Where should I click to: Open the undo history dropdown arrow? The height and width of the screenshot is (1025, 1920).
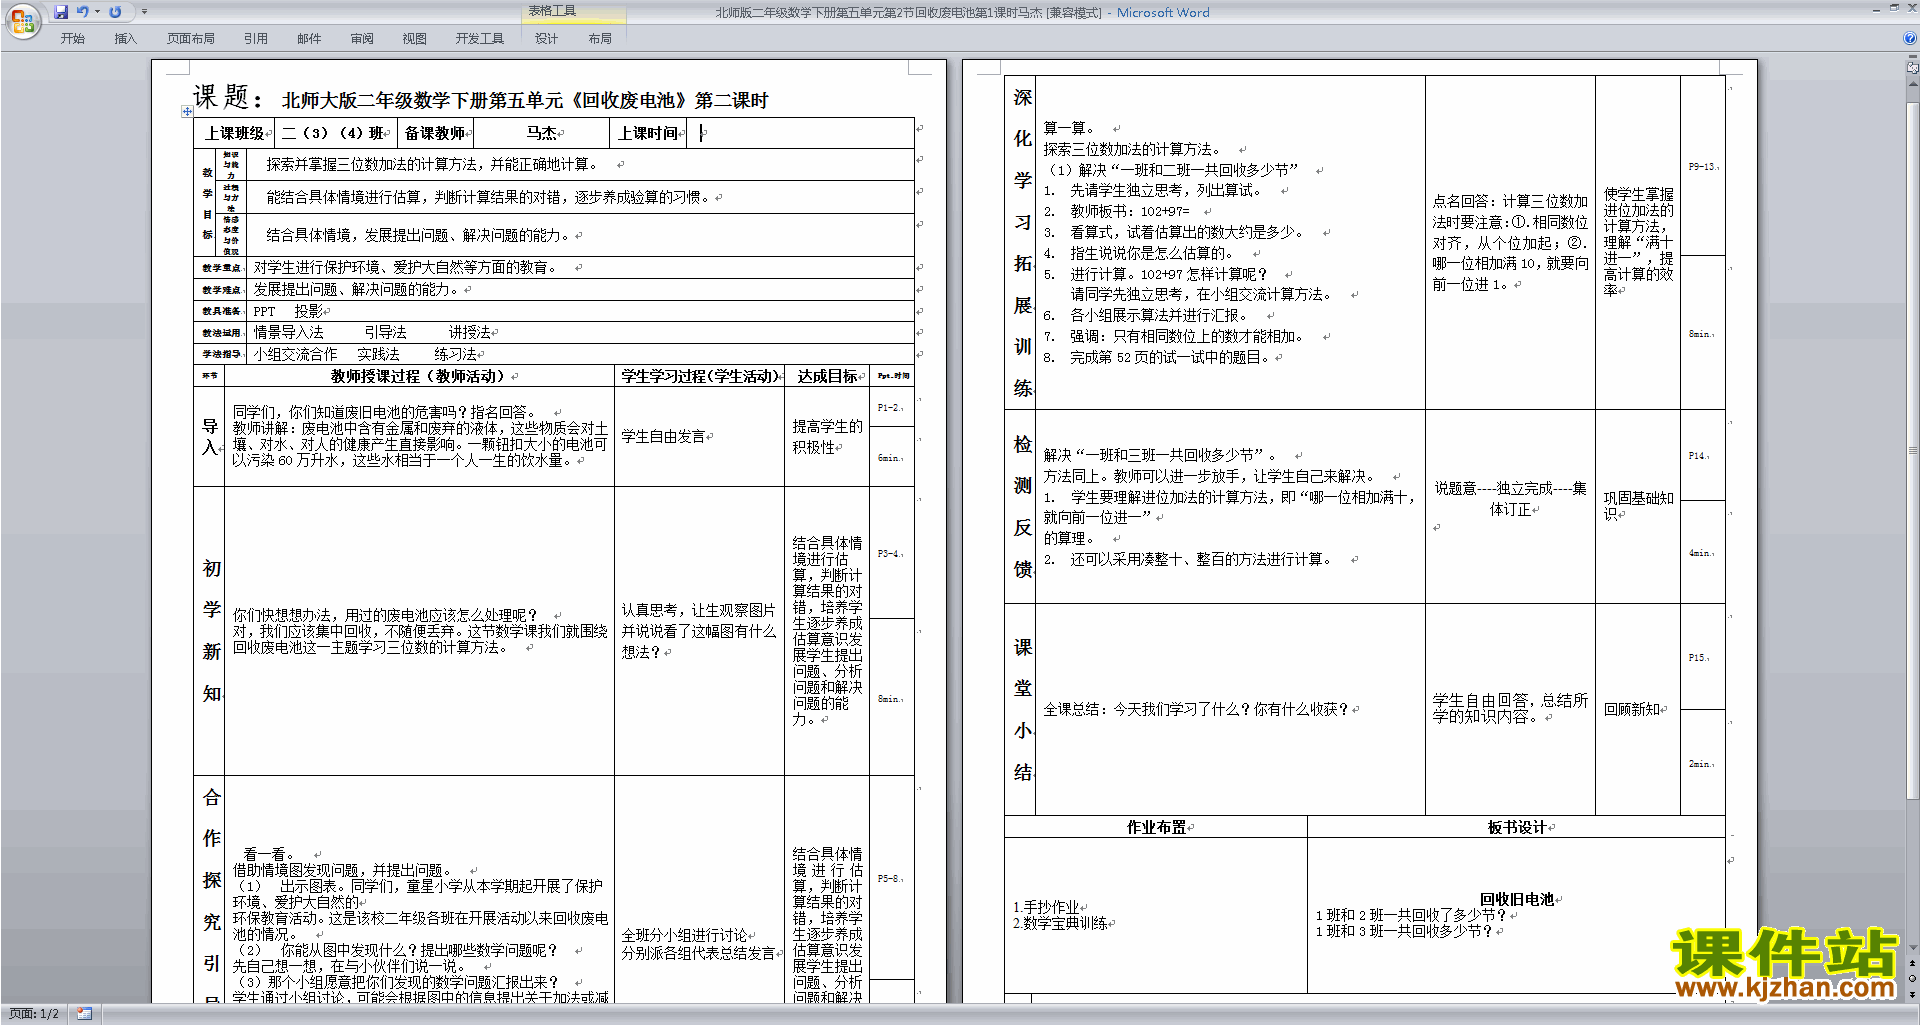[x=97, y=12]
